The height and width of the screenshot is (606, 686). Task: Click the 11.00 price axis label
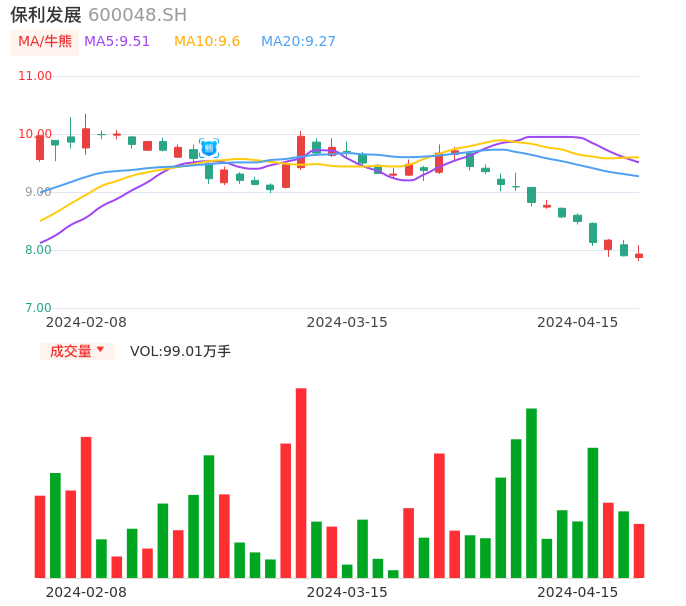[x=35, y=76]
